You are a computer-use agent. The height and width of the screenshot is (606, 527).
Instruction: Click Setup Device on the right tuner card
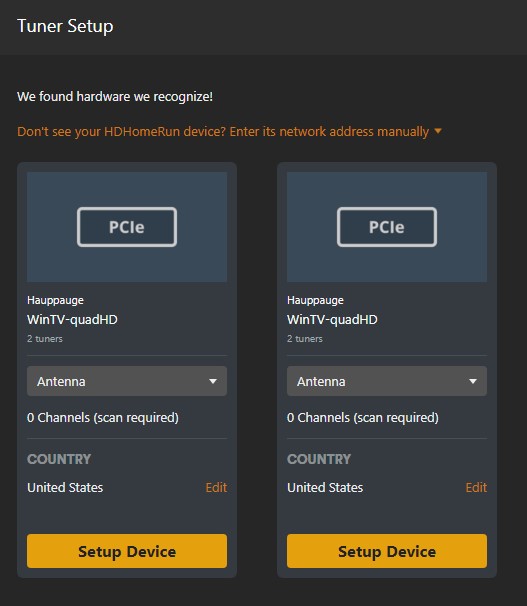387,551
